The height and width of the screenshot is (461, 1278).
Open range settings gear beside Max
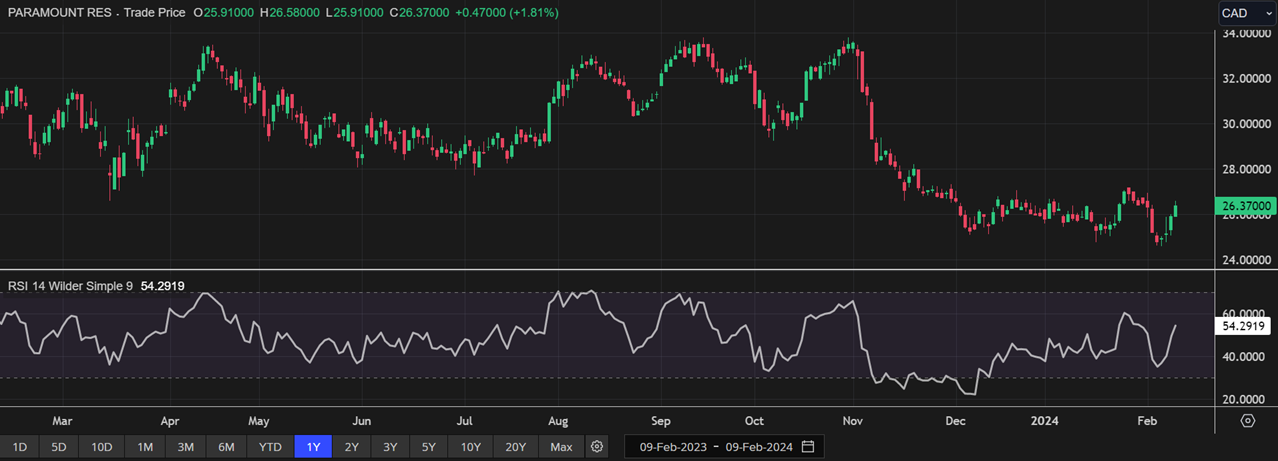tap(597, 446)
